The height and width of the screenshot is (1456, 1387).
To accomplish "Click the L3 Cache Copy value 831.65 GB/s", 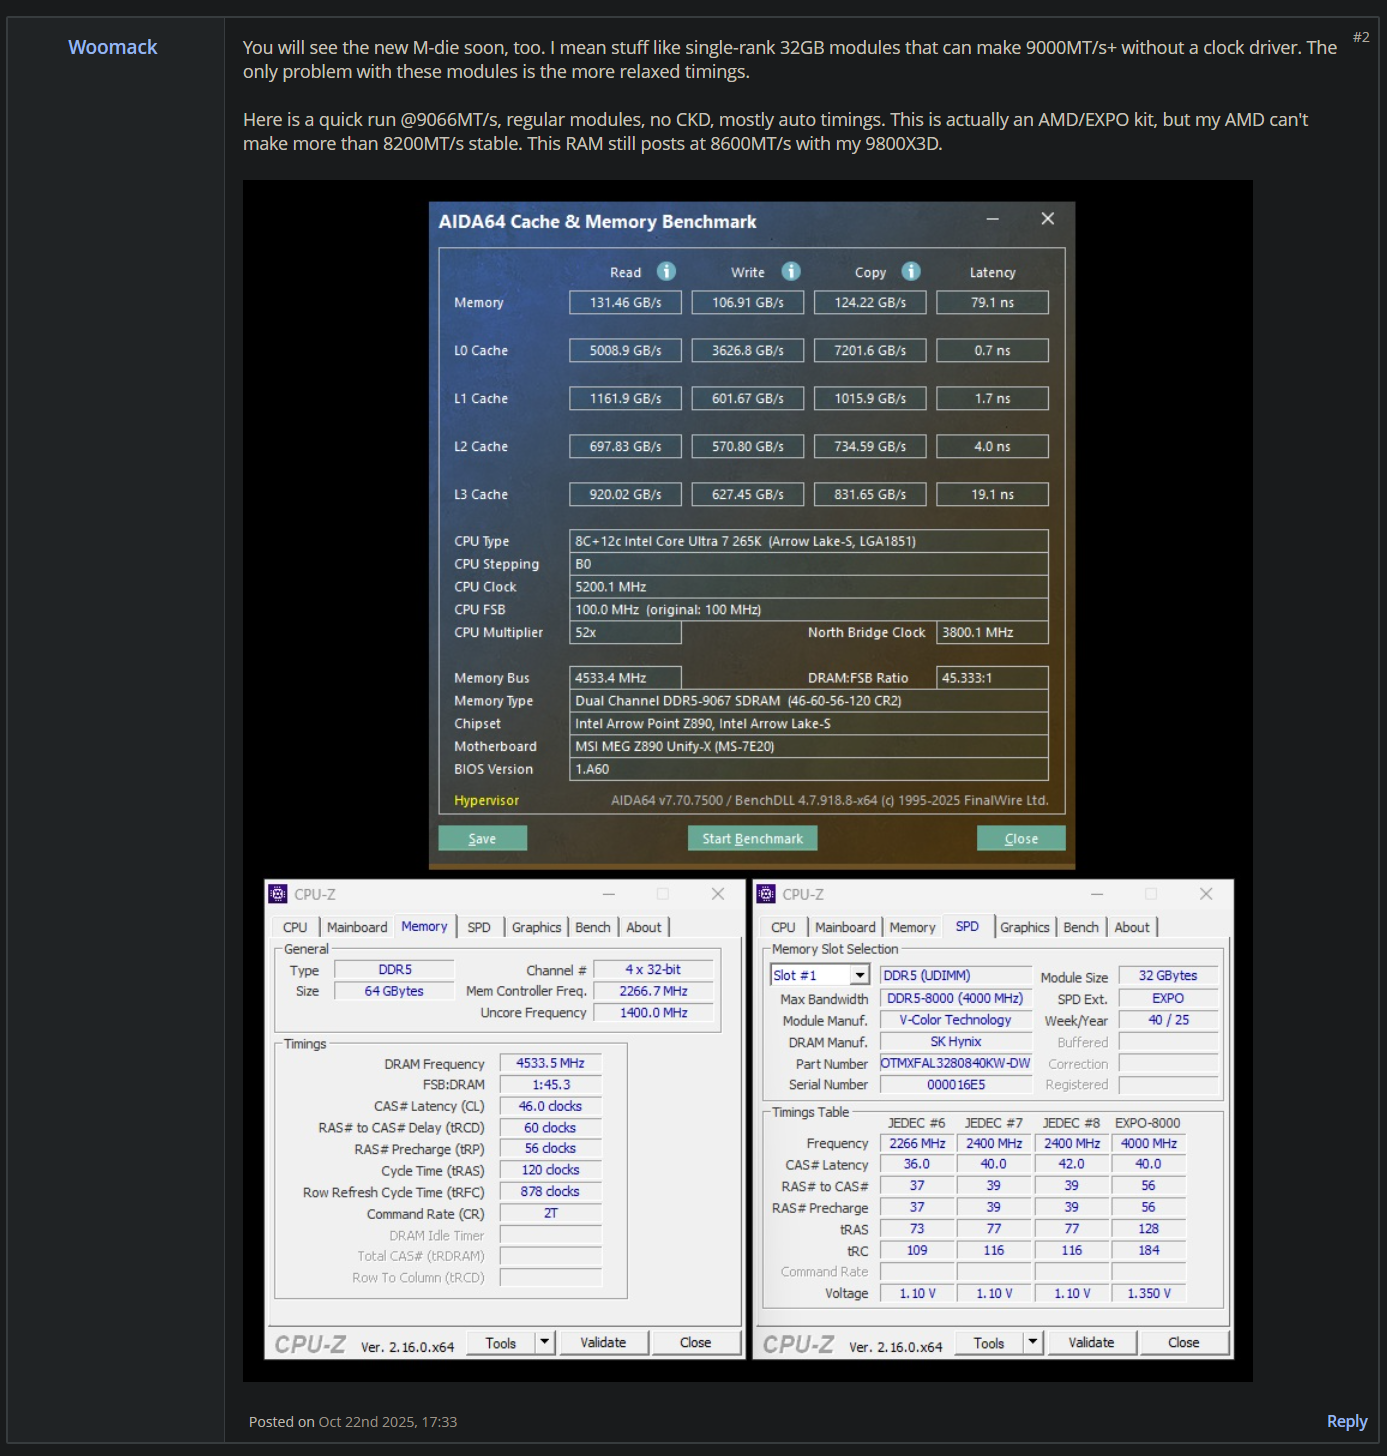I will point(870,494).
